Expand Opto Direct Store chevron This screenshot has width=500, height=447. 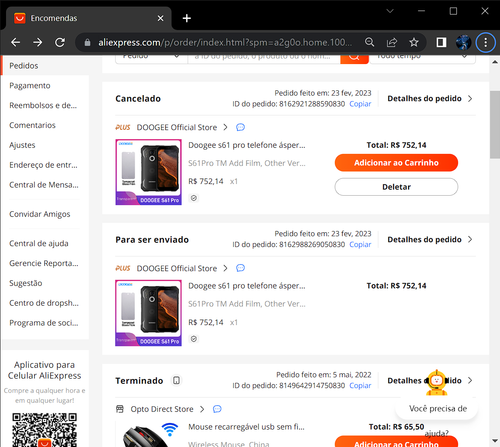click(x=202, y=409)
